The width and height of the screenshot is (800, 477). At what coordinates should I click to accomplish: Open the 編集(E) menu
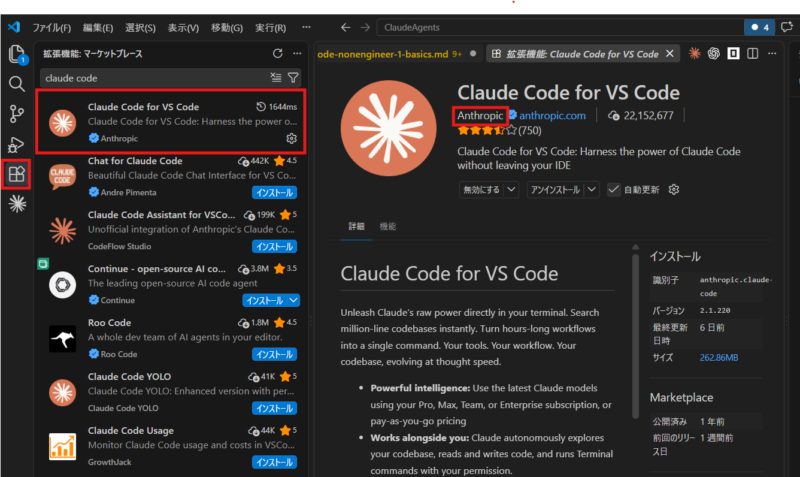(x=98, y=28)
